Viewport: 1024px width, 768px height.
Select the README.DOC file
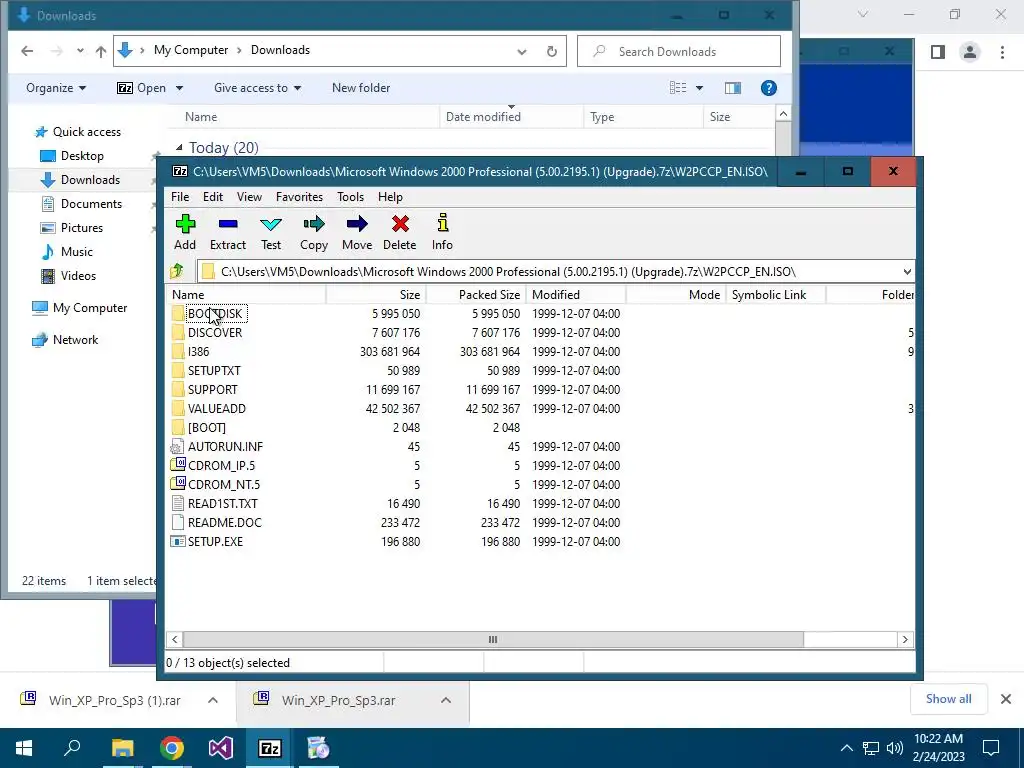coord(225,522)
